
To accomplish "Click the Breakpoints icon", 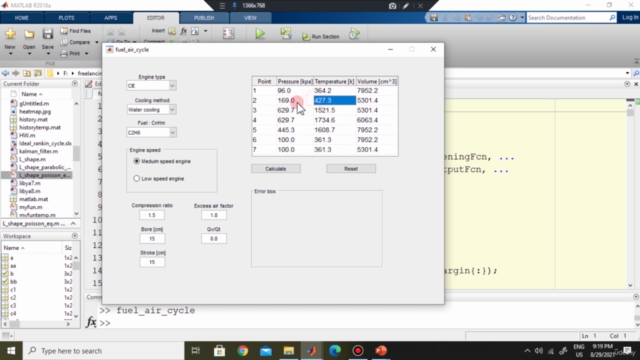I will (229, 34).
